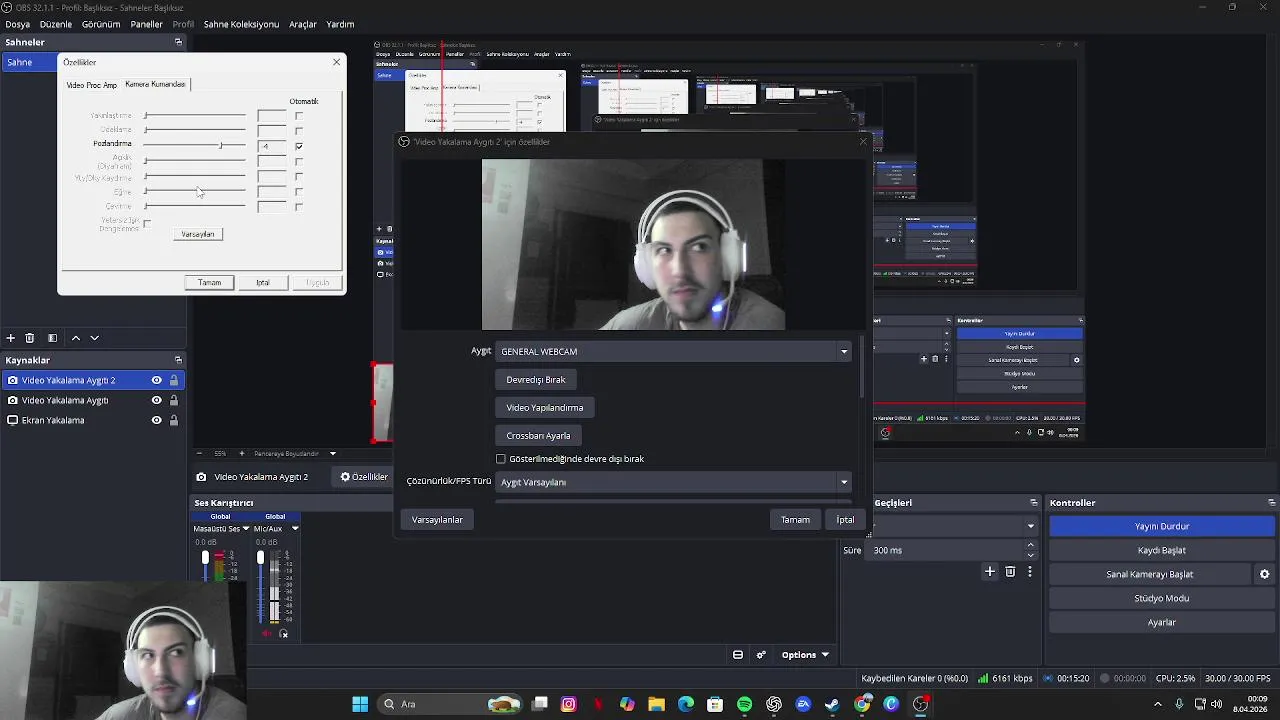The width and height of the screenshot is (1280, 720).
Task: Select the Kamera Kumandası tab
Action: coord(155,84)
